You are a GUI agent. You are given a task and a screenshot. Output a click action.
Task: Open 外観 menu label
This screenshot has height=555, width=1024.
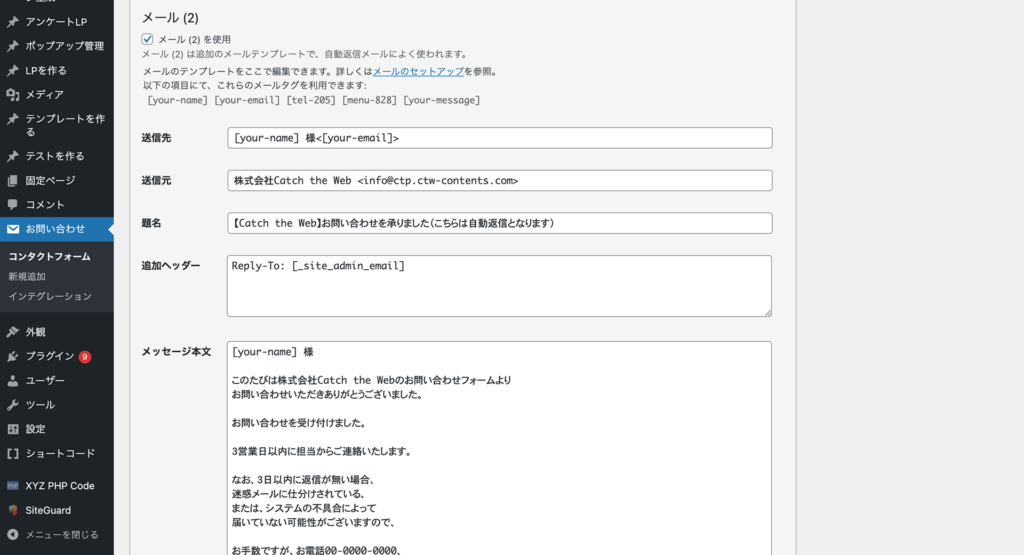[x=35, y=332]
